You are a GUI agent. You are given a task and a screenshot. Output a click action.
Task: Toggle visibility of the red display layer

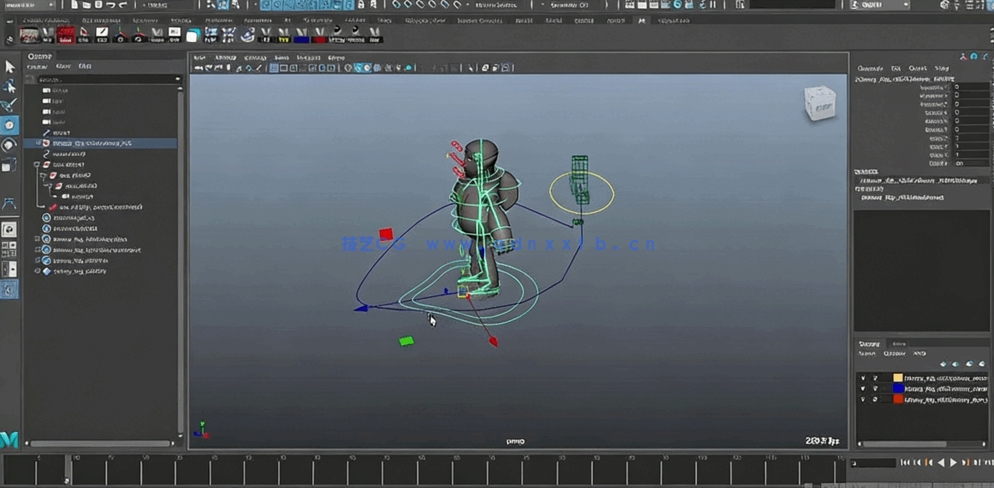point(863,399)
